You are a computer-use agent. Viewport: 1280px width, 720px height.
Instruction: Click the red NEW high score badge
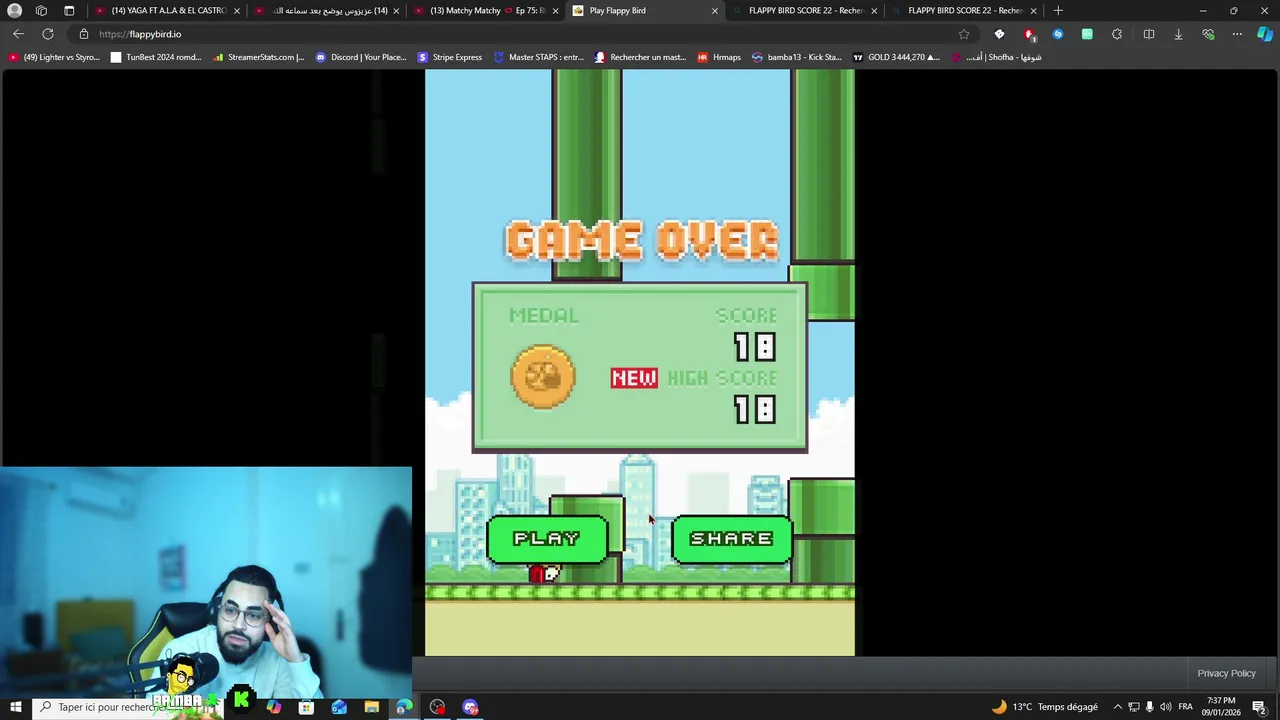tap(634, 378)
